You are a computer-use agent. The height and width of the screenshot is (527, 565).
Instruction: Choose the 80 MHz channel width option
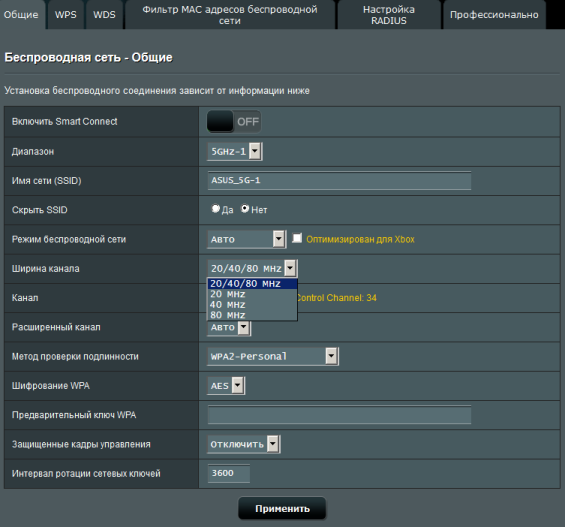point(252,315)
